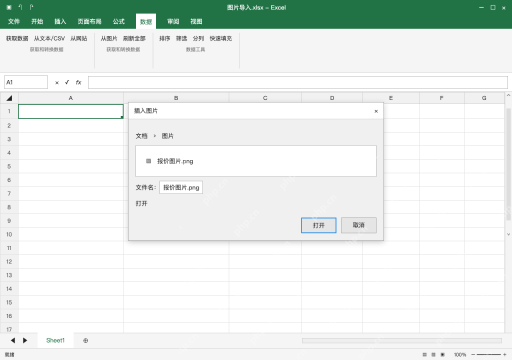The width and height of the screenshot is (512, 360).
Task: Select cell A1
Action: (71, 111)
